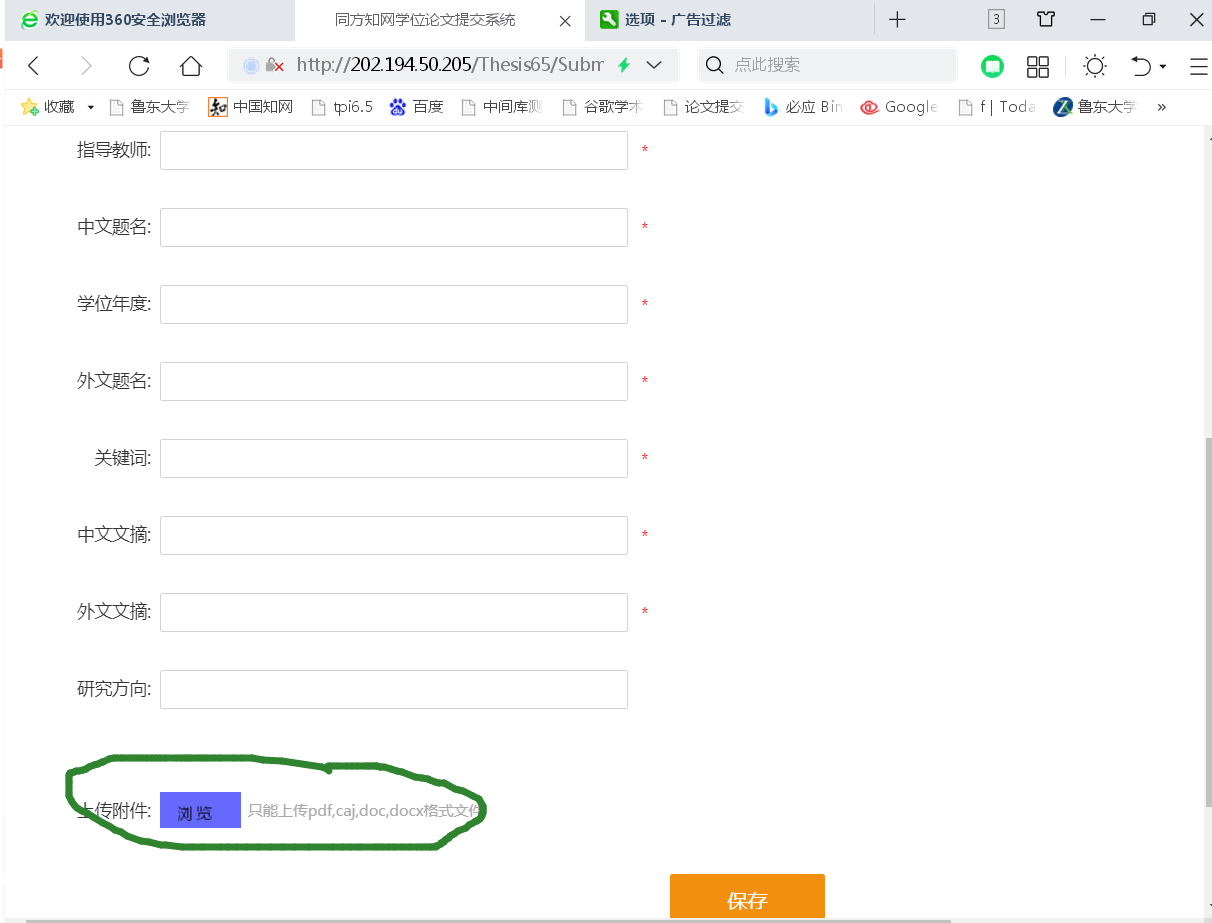Toggle the lightning speed mode icon

pyautogui.click(x=624, y=65)
